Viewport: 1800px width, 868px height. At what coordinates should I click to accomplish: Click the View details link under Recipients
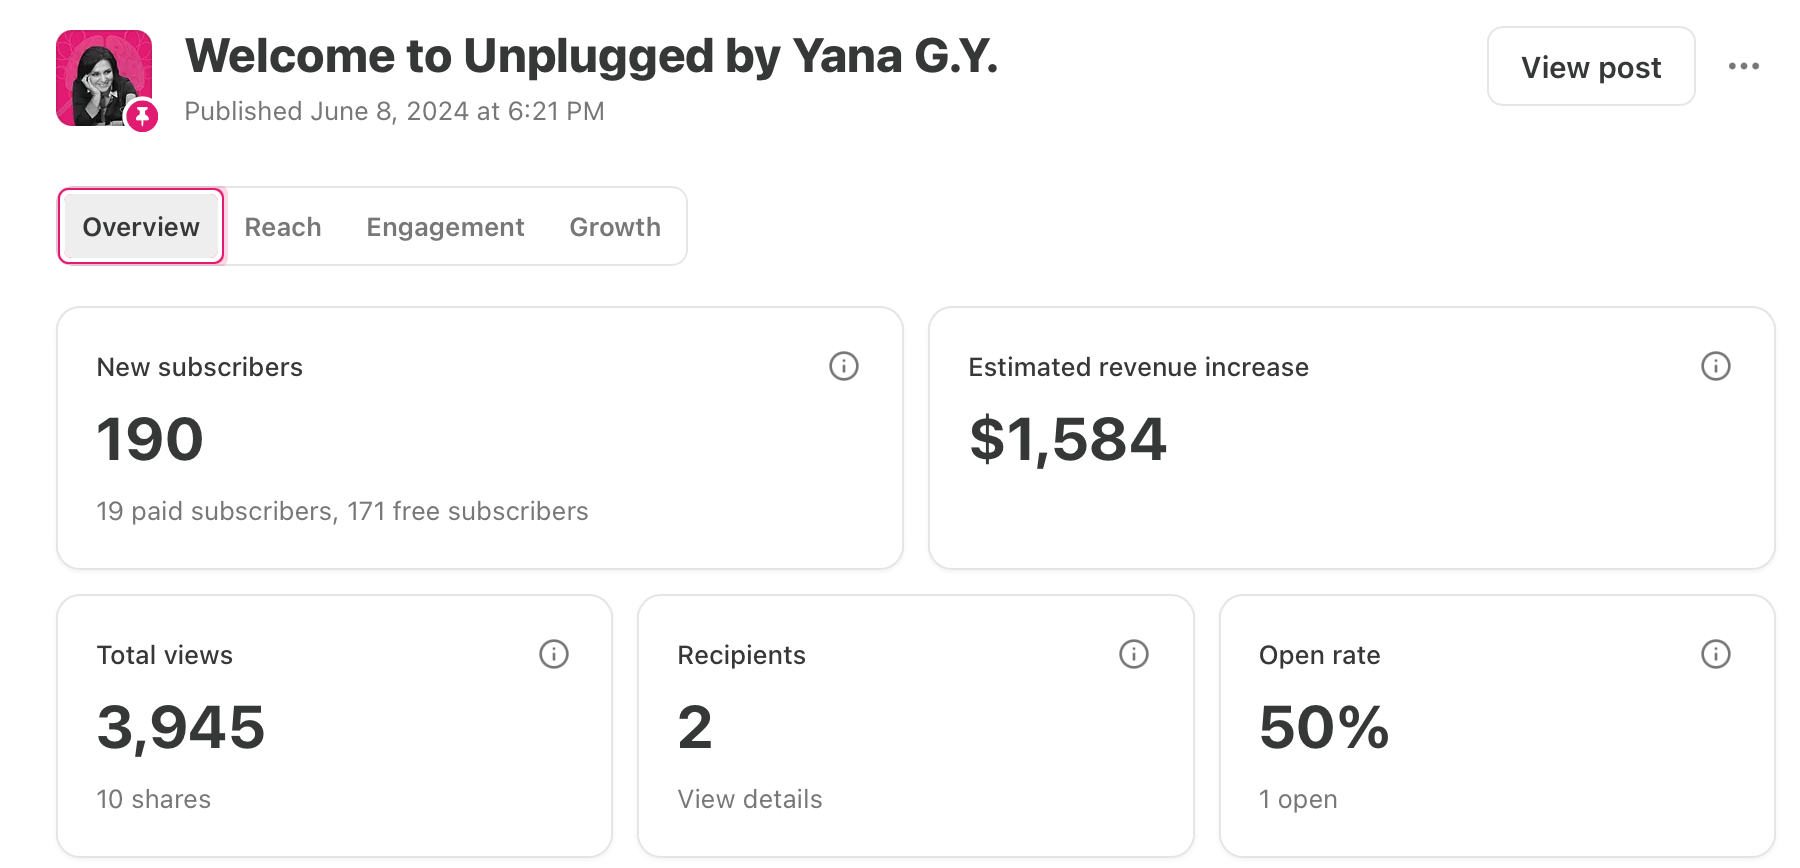(x=750, y=799)
